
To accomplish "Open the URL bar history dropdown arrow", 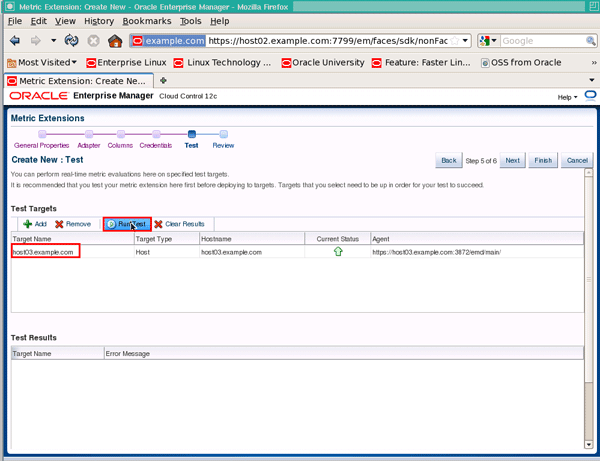I will (x=465, y=41).
